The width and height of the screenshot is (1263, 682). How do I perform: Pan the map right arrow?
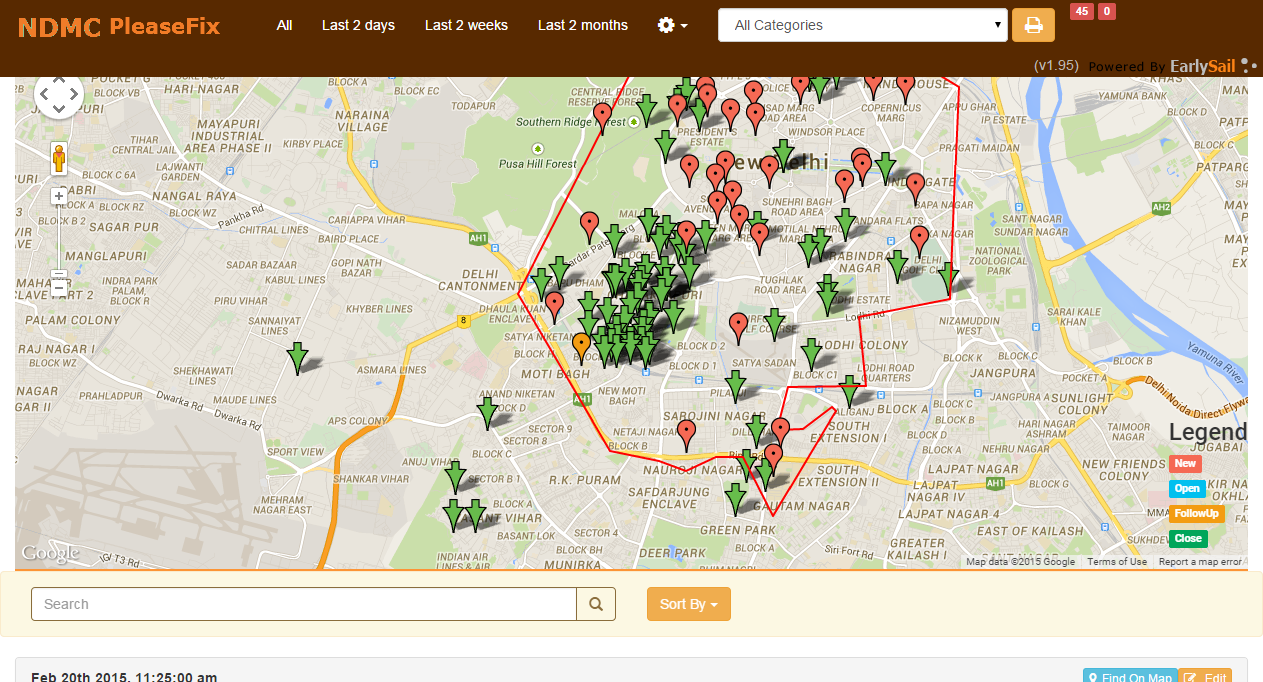(73, 95)
